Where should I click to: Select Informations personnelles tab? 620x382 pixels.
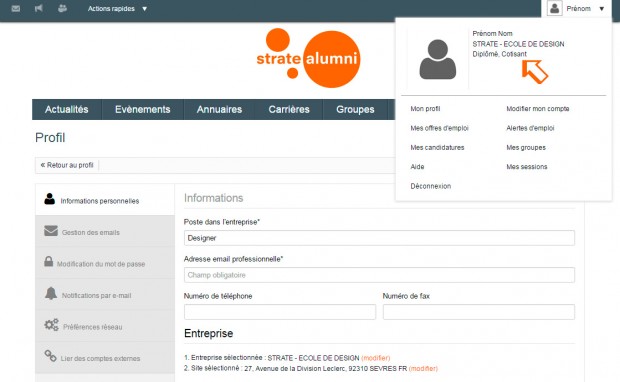[105, 199]
